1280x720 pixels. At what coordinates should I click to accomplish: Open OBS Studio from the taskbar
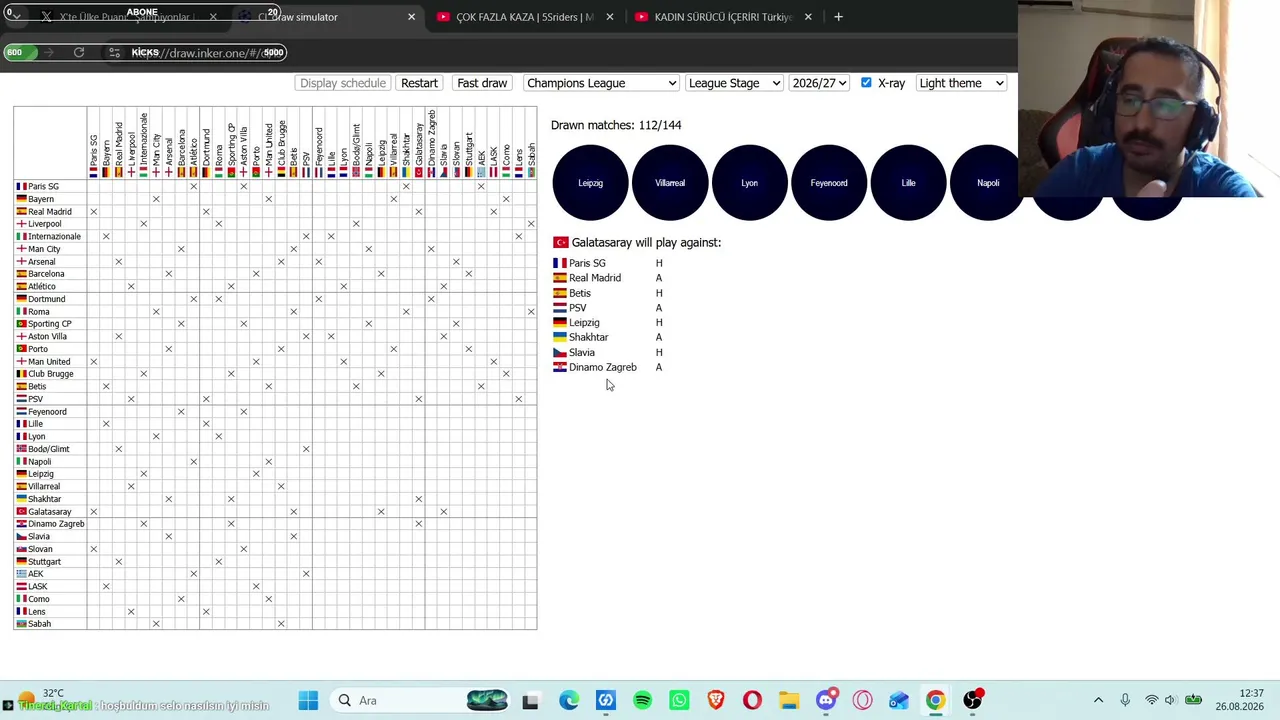coord(973,700)
